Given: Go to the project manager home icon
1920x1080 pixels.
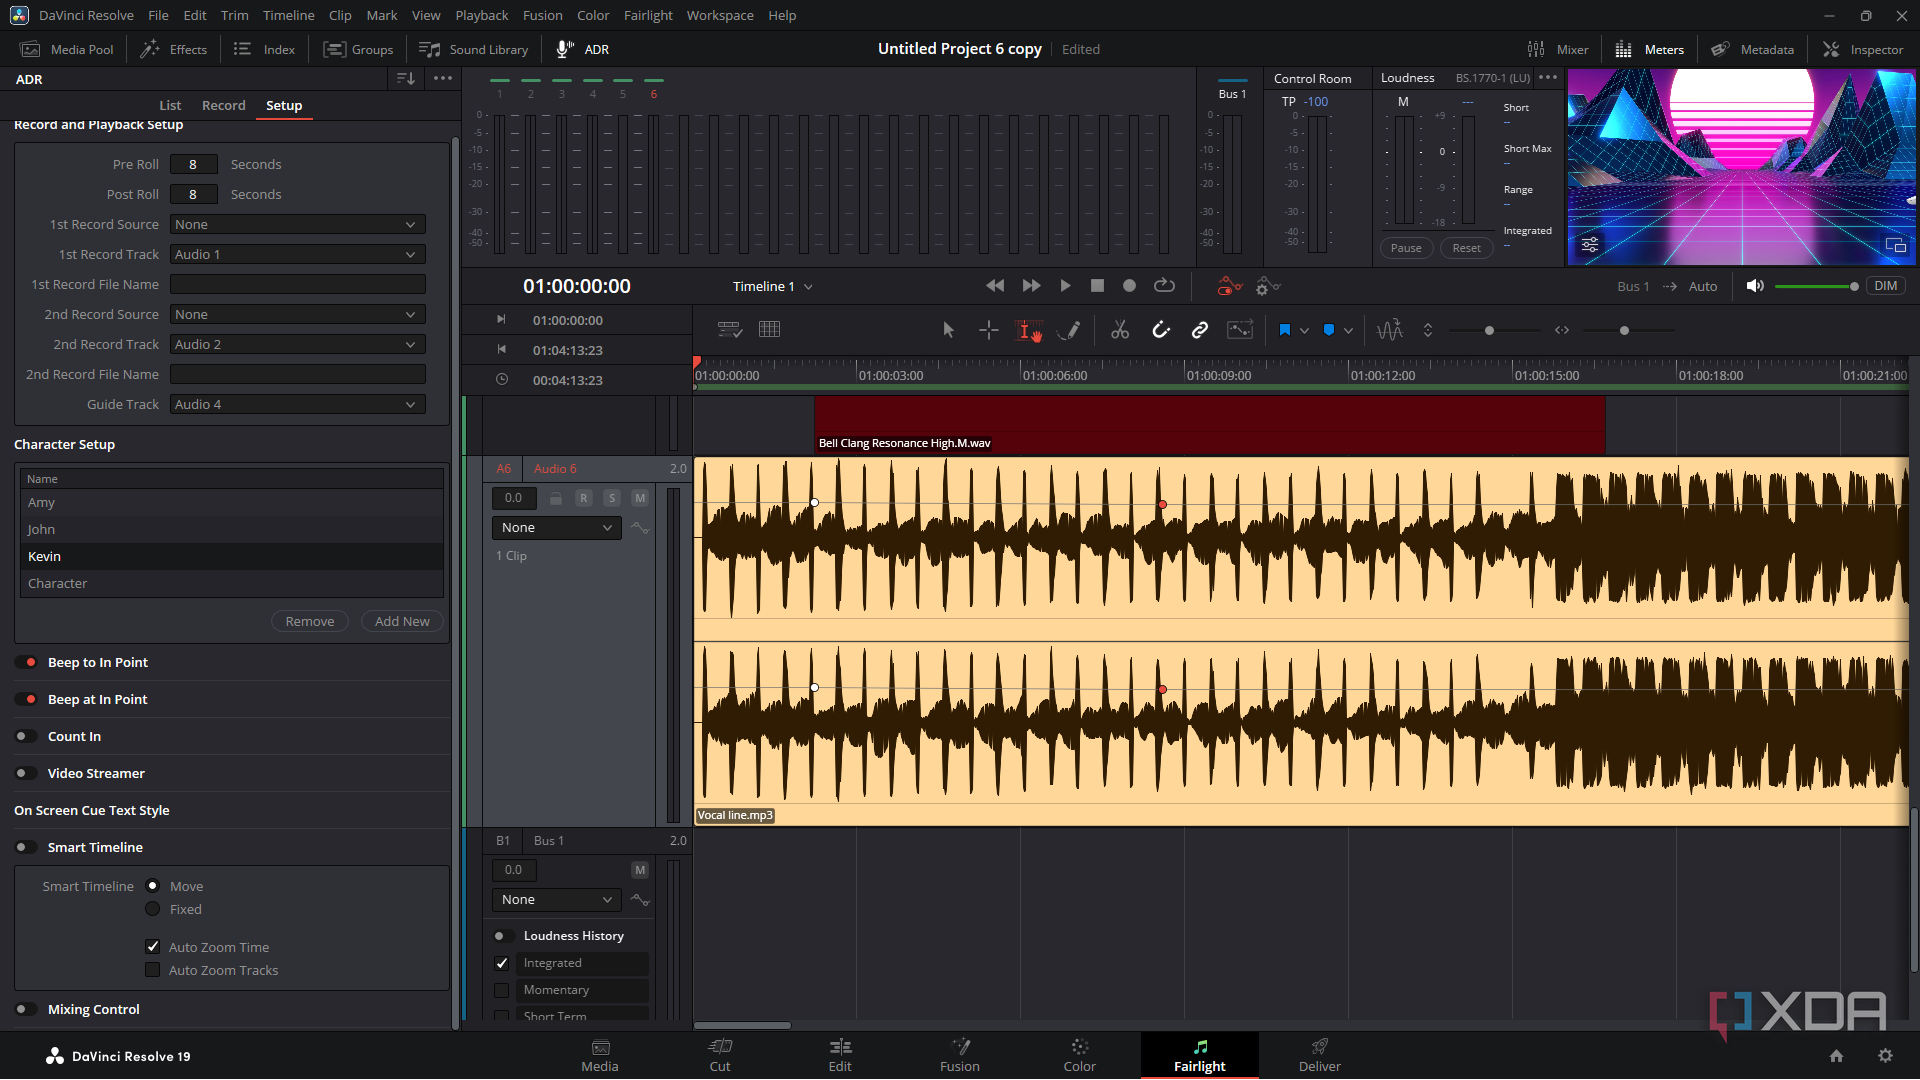Looking at the screenshot, I should point(1836,1056).
